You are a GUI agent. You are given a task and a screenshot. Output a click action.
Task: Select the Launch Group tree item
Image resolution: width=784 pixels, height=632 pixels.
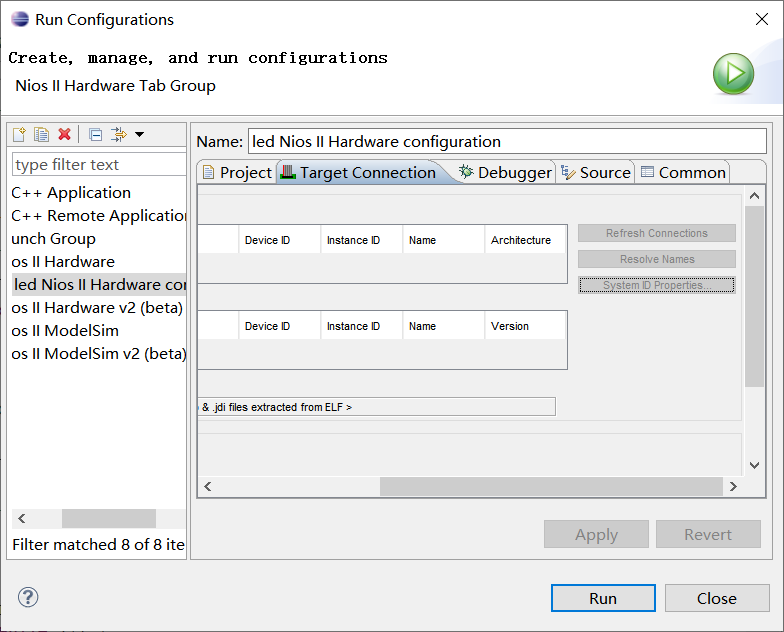coord(54,239)
